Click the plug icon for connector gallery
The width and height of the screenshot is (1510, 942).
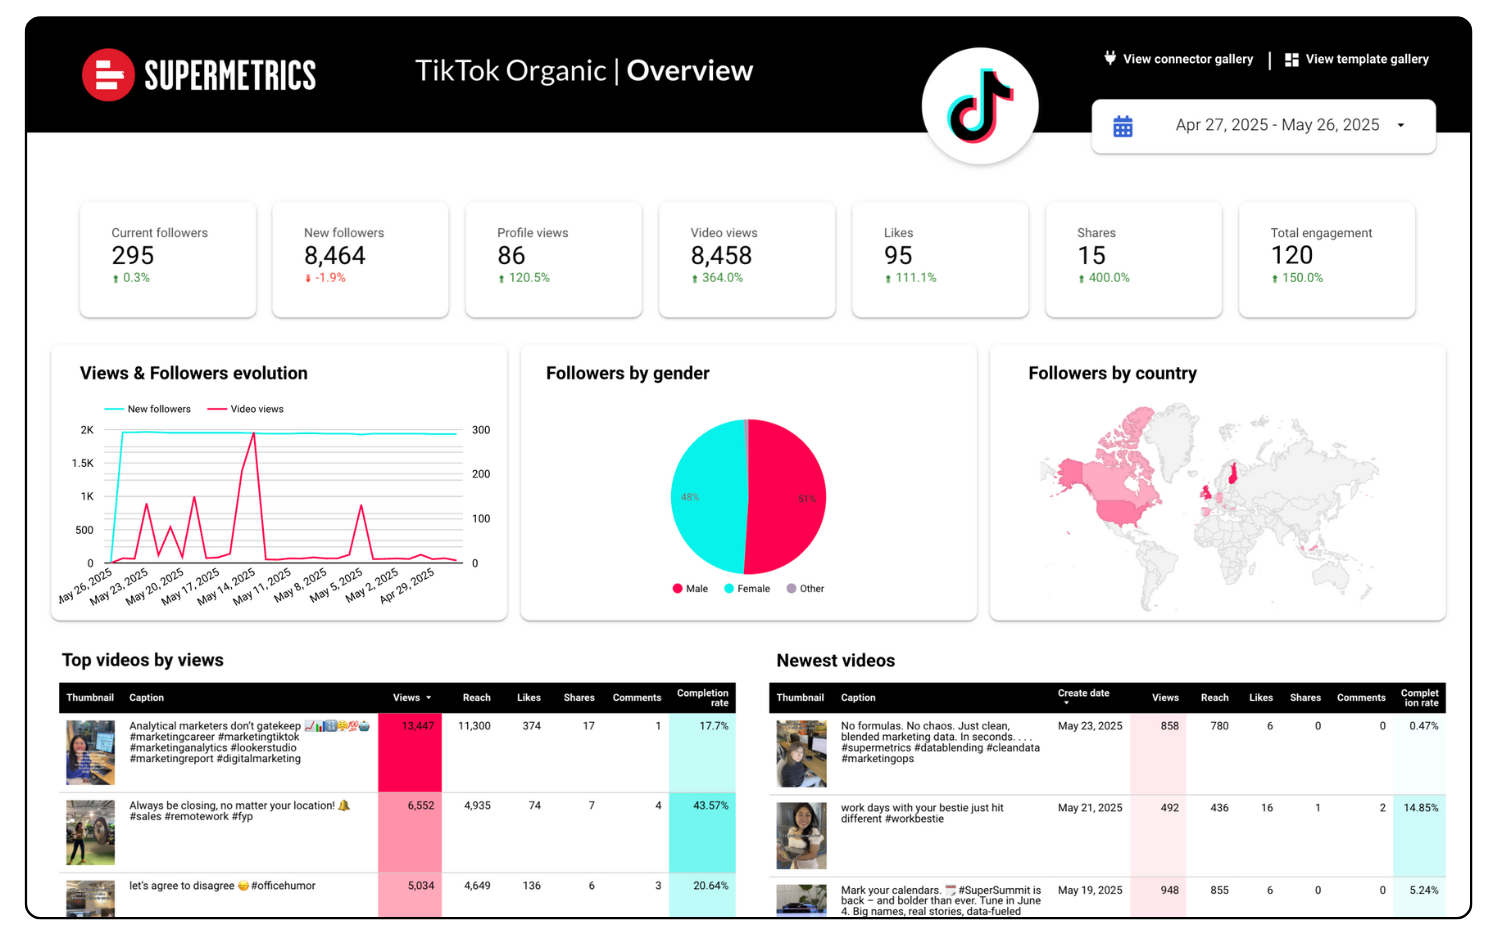(x=1110, y=58)
